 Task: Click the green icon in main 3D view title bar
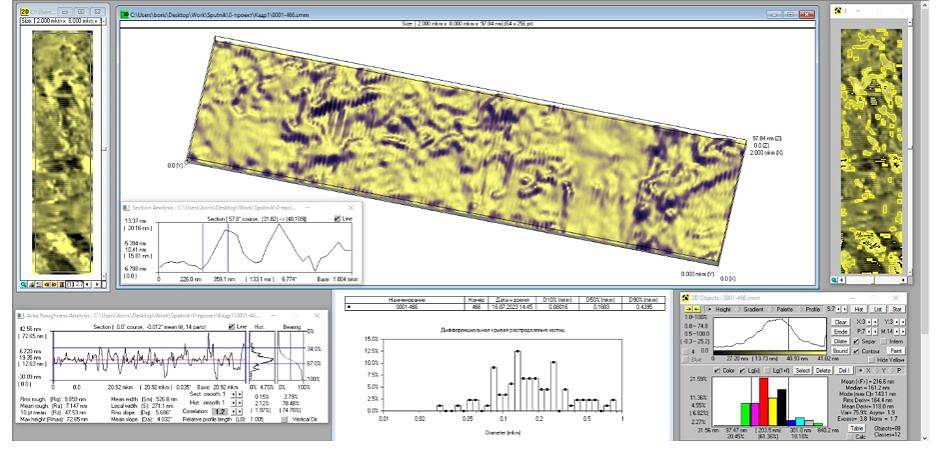coord(124,15)
